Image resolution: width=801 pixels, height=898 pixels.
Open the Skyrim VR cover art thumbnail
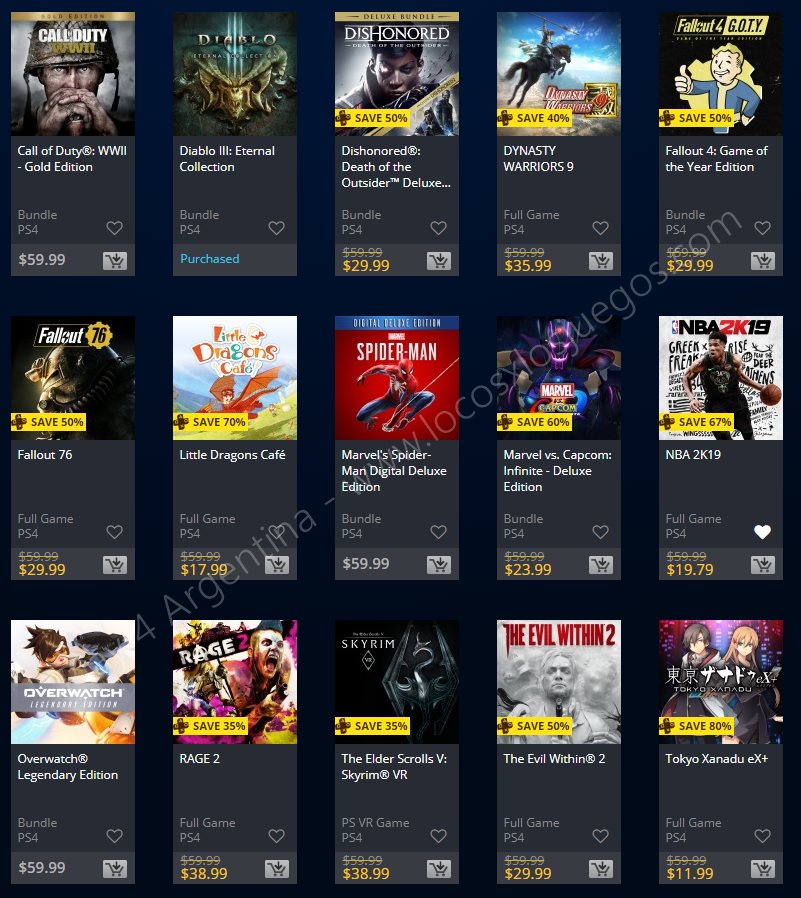coord(397,682)
